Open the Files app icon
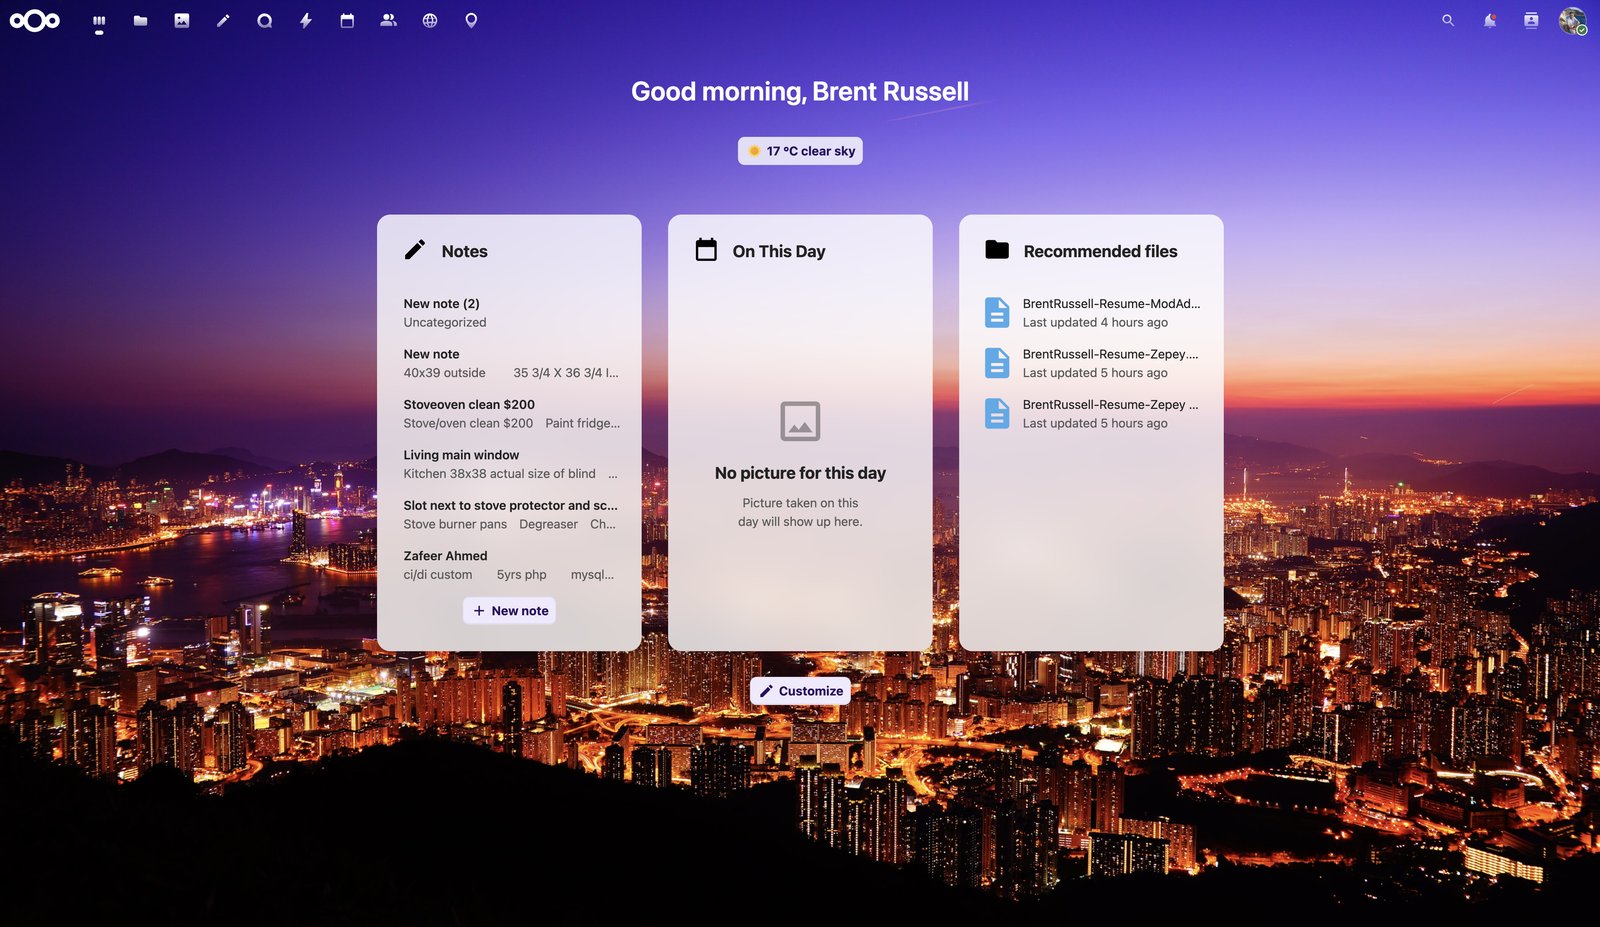The image size is (1600, 927). tap(140, 20)
